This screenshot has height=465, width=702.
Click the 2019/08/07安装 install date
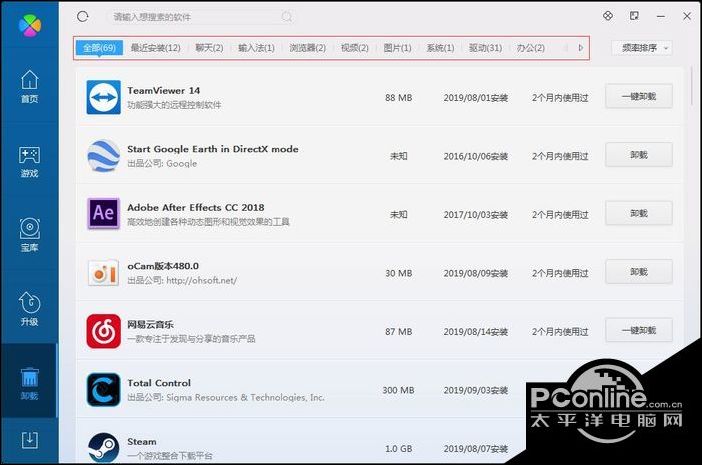point(475,449)
